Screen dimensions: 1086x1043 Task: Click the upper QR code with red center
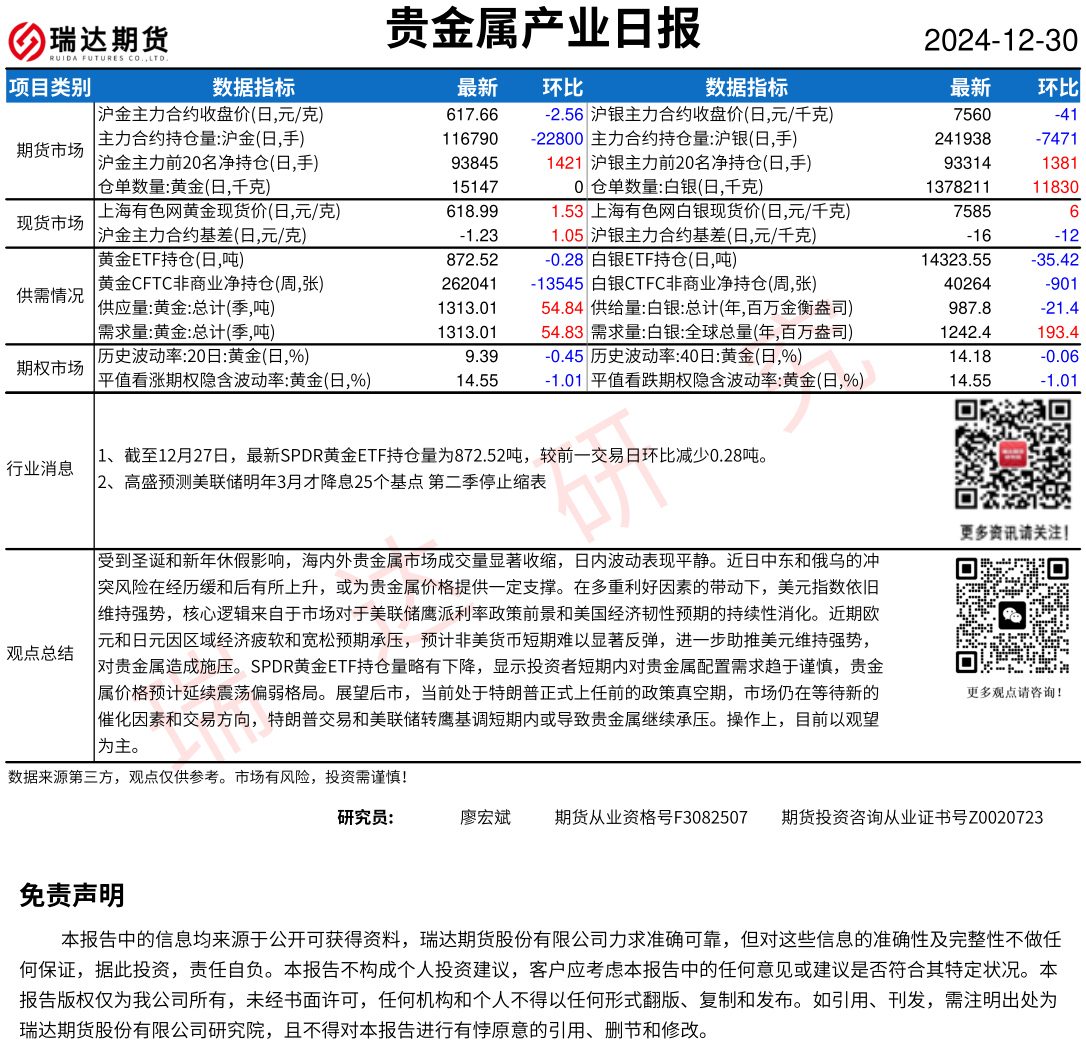point(1013,455)
